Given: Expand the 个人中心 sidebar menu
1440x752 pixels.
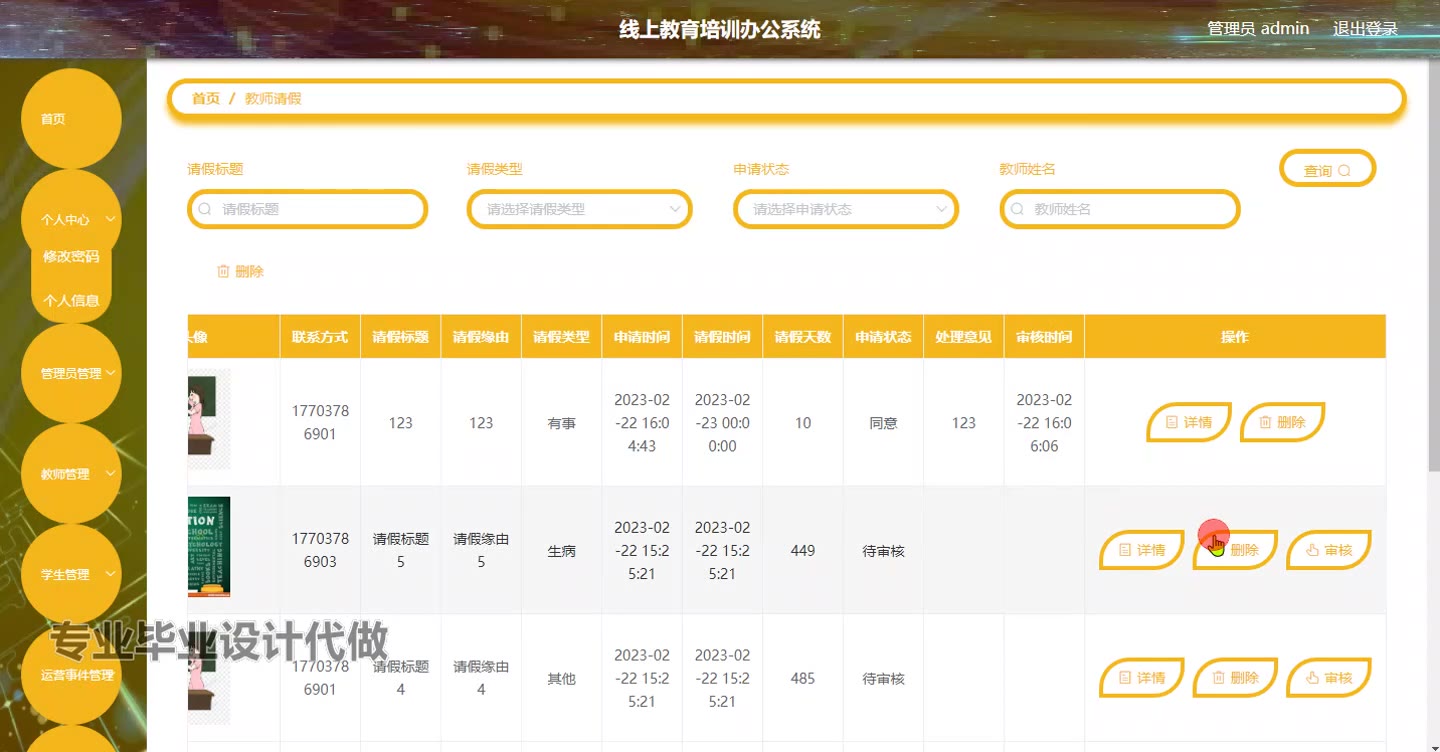Looking at the screenshot, I should [x=71, y=219].
